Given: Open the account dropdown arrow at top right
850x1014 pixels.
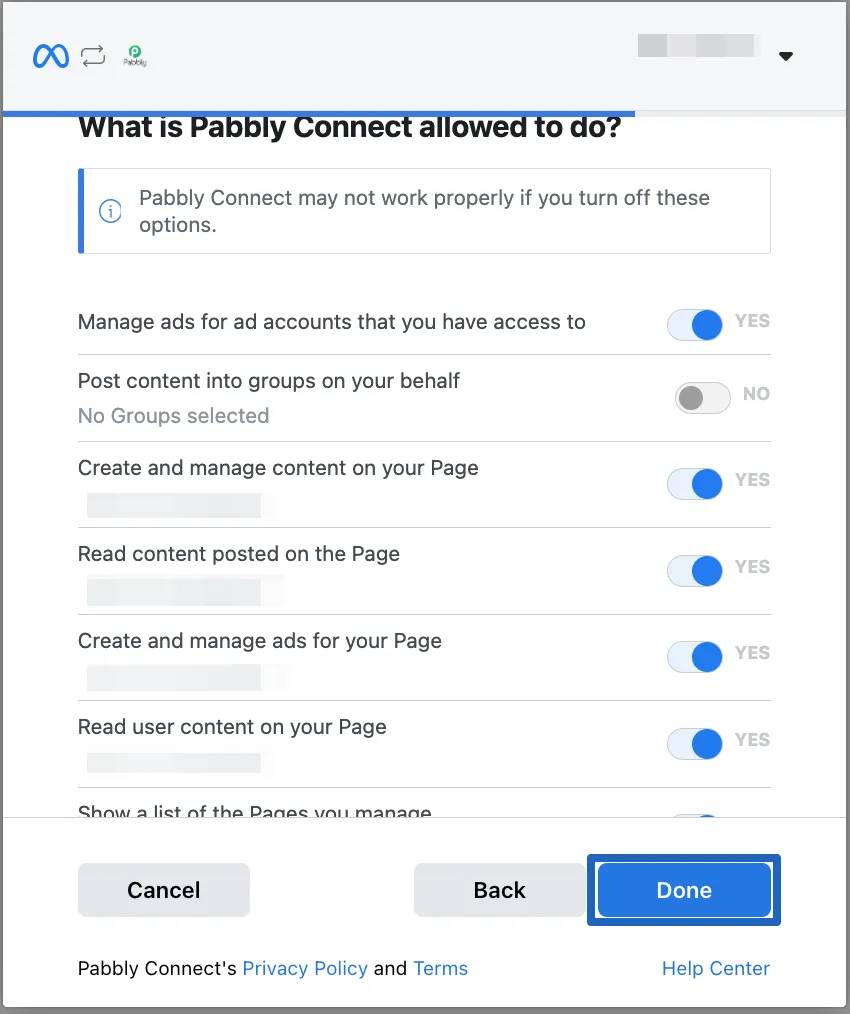Looking at the screenshot, I should click(x=786, y=56).
